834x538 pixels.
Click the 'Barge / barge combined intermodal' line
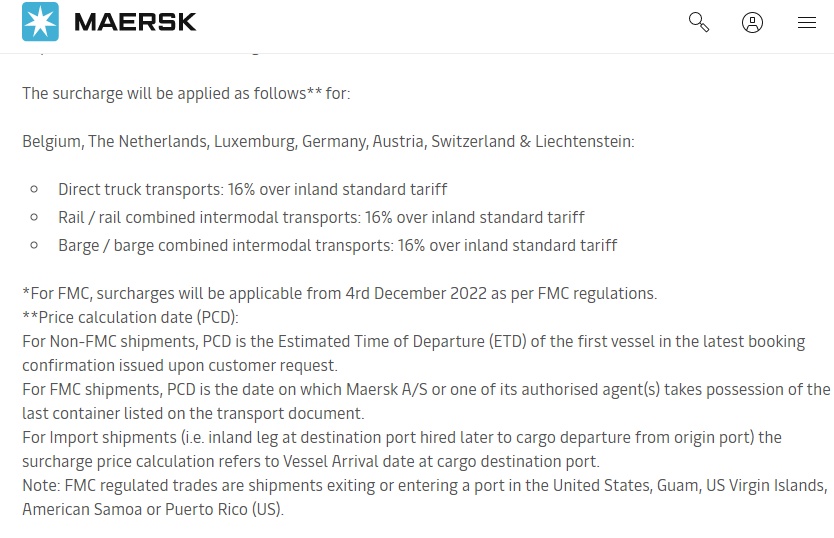337,245
